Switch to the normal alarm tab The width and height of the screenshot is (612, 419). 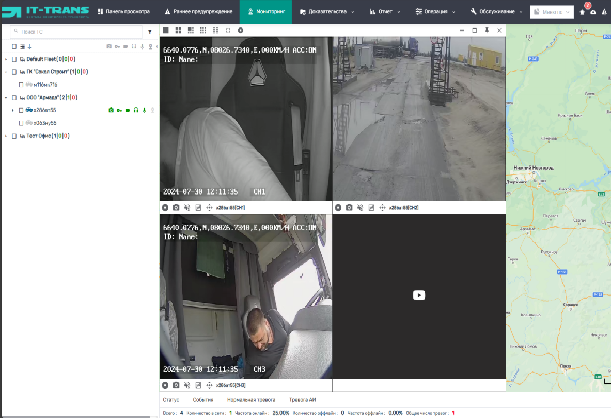coord(251,400)
